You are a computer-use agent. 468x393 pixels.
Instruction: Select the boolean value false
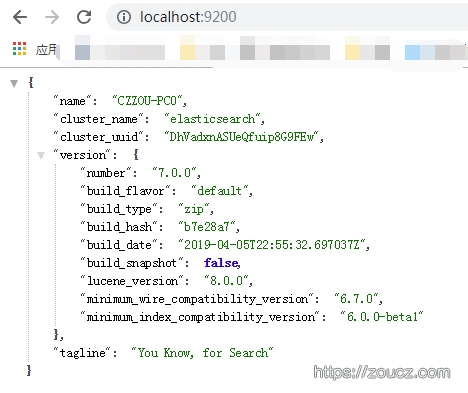click(x=221, y=263)
